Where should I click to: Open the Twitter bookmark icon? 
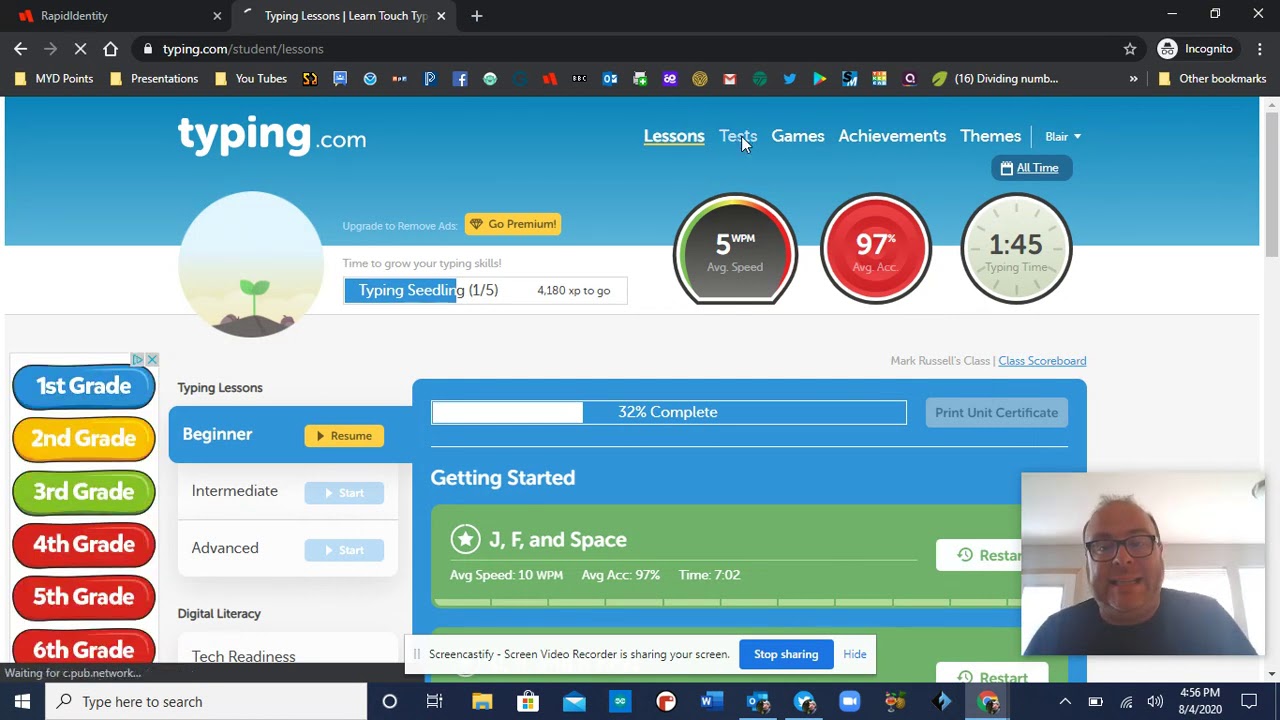click(789, 79)
